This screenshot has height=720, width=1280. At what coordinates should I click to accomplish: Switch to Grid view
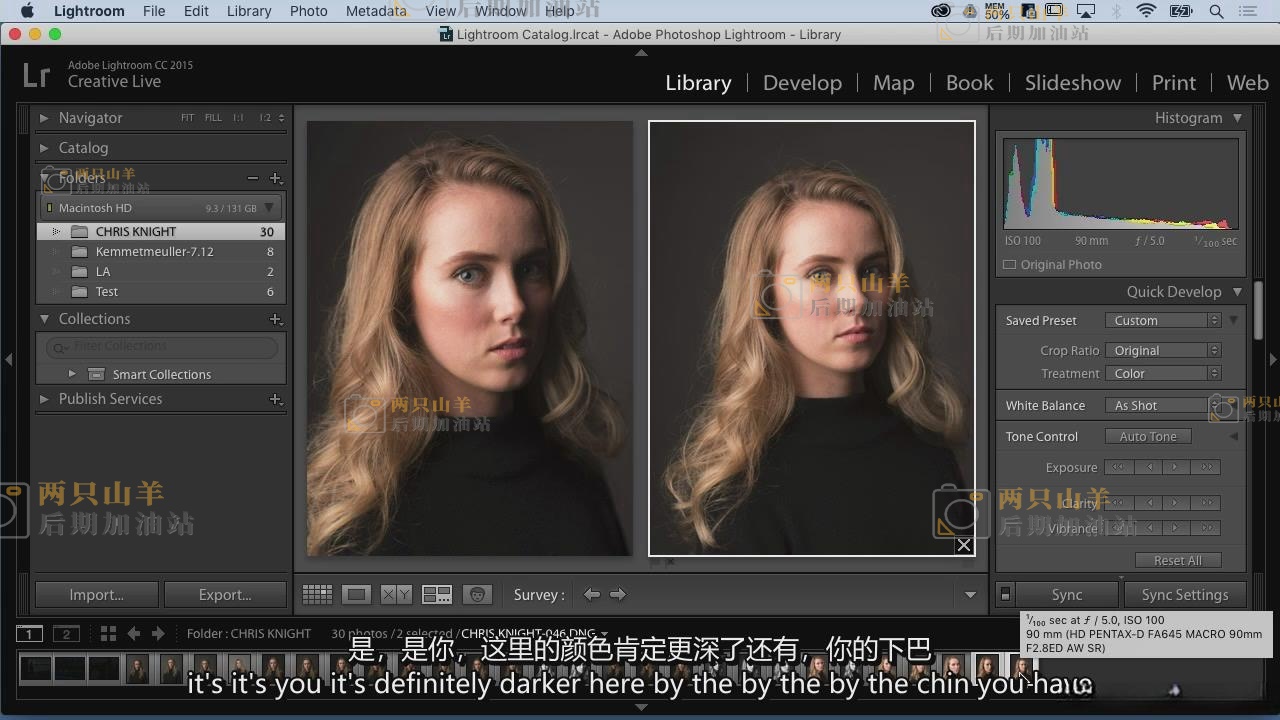pos(317,594)
